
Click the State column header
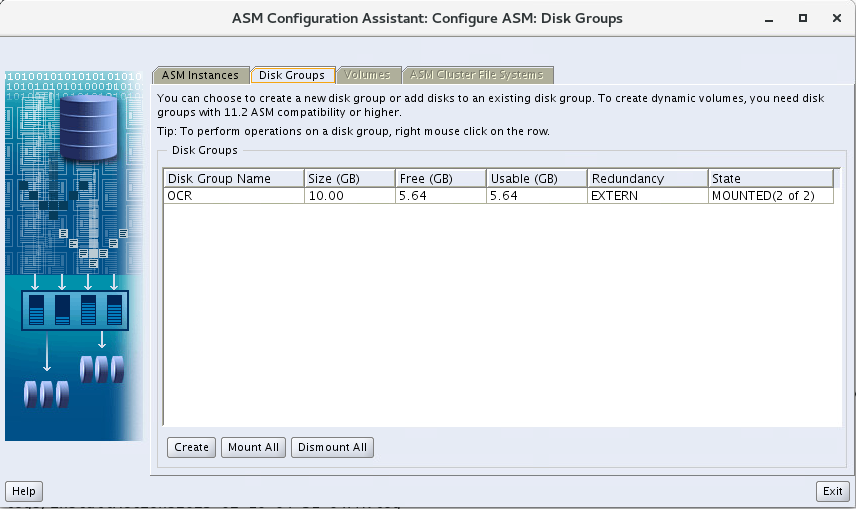click(770, 178)
